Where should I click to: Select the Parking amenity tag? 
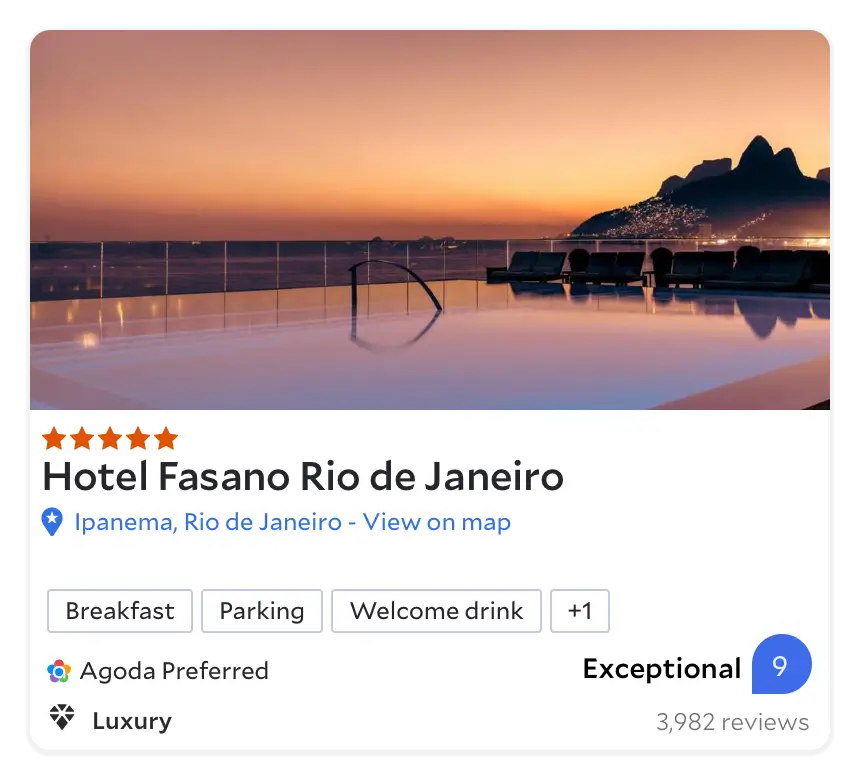click(x=262, y=611)
